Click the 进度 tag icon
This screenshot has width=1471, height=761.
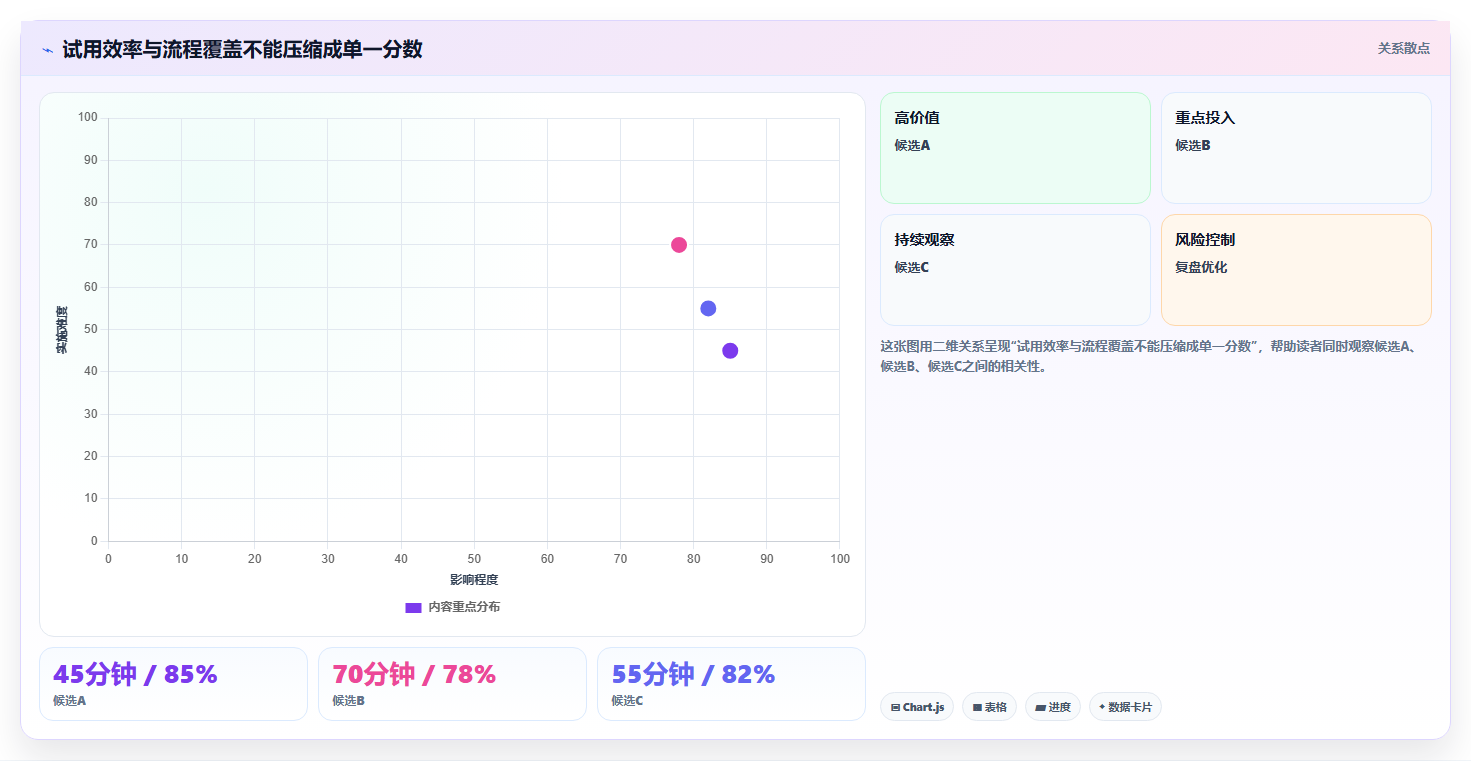click(x=1040, y=708)
